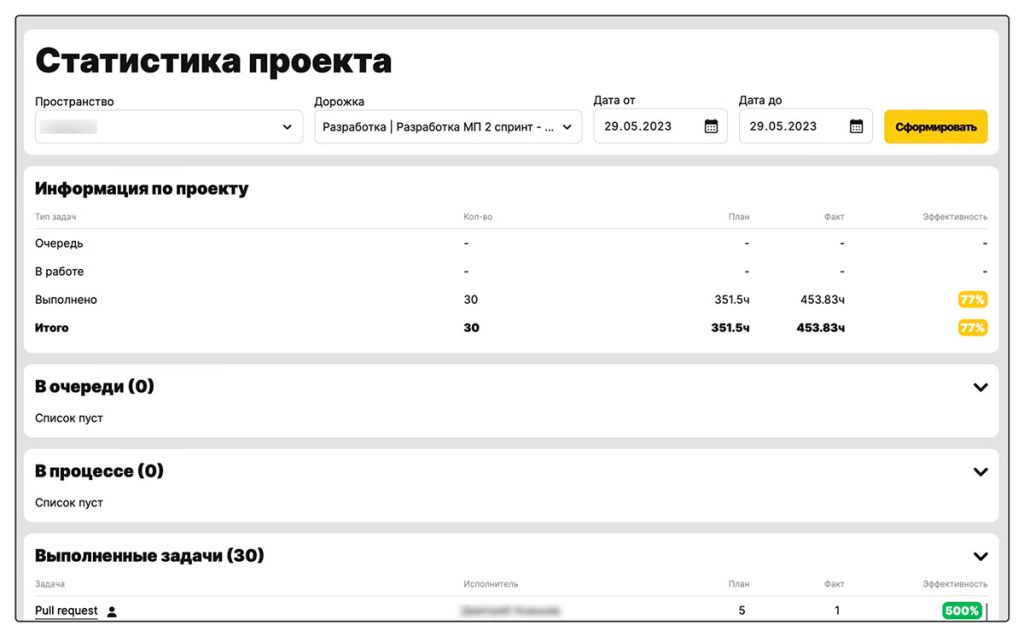Click the 77% efficiency badge in 'Итого' row
The width and height of the screenshot is (1024, 637).
[972, 328]
